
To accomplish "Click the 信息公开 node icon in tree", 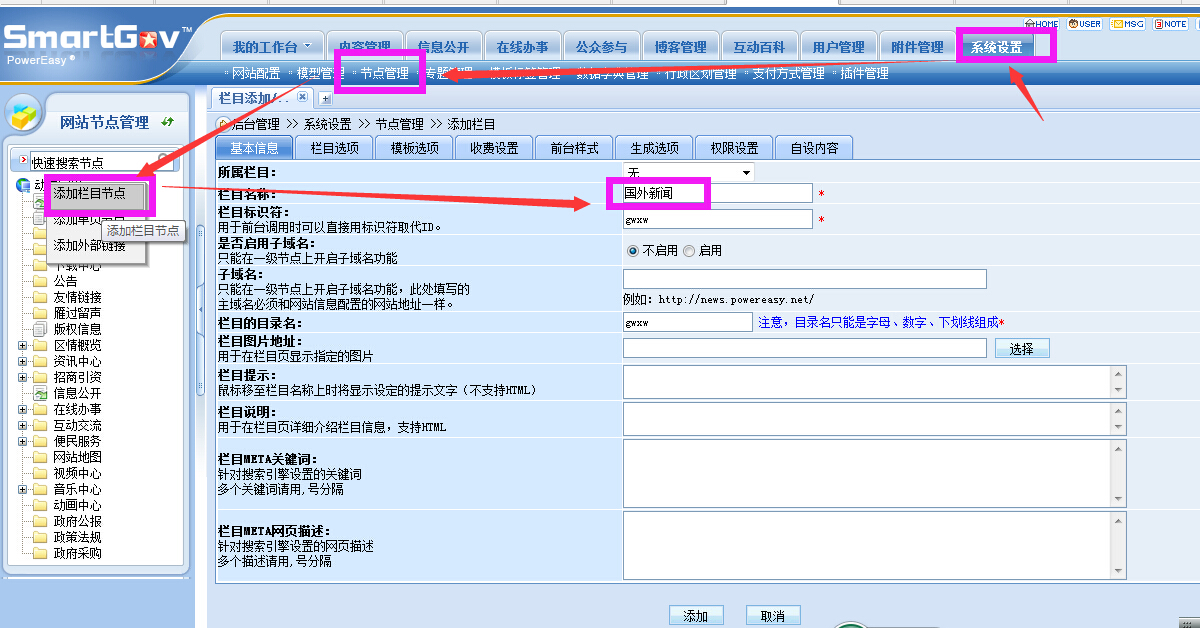I will [41, 393].
